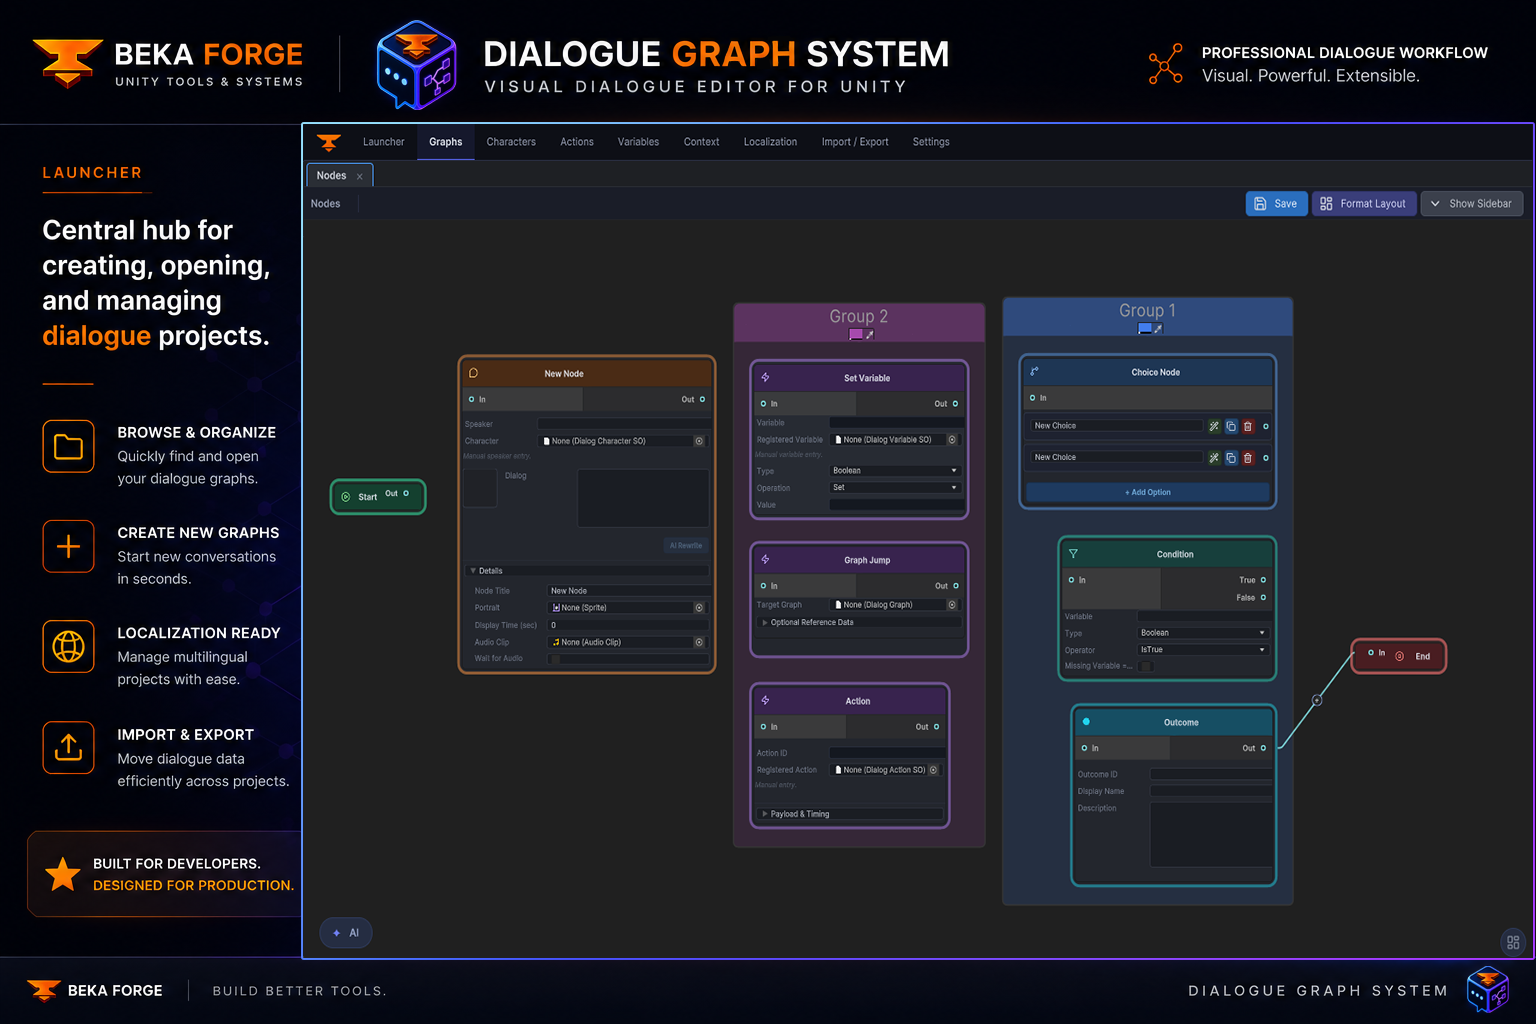1536x1024 pixels.
Task: Click the AI Rewrite button
Action: pyautogui.click(x=686, y=545)
